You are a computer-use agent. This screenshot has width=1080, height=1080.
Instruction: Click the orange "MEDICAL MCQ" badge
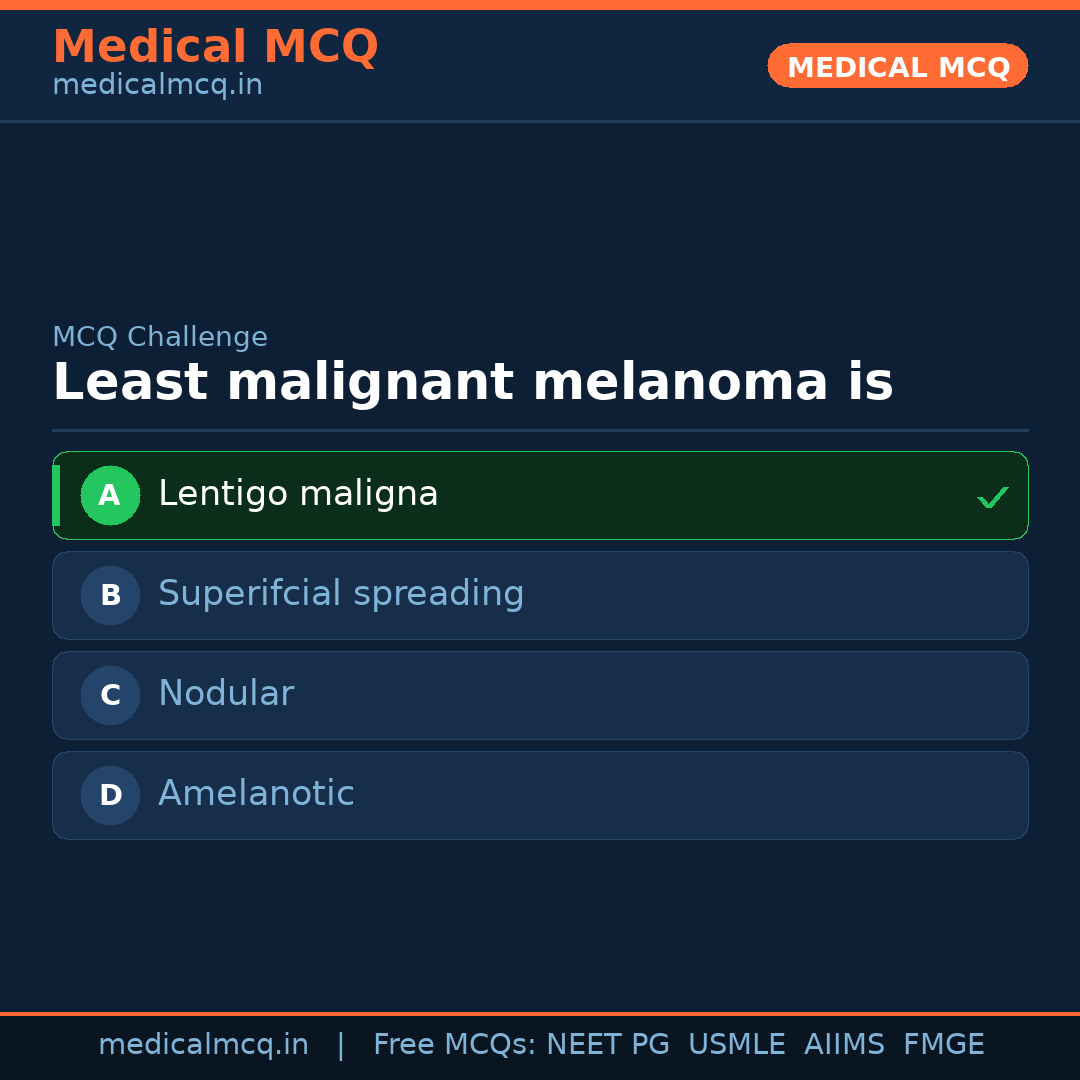coord(898,66)
